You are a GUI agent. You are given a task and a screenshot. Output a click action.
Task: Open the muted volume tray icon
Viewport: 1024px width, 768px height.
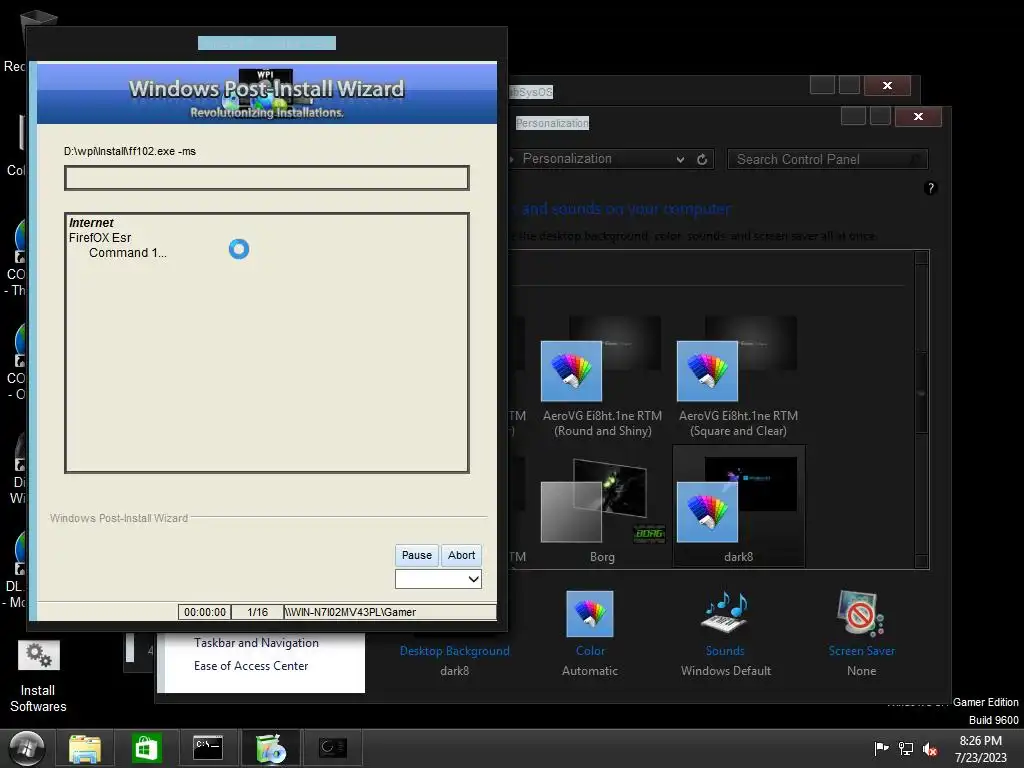pyautogui.click(x=930, y=749)
